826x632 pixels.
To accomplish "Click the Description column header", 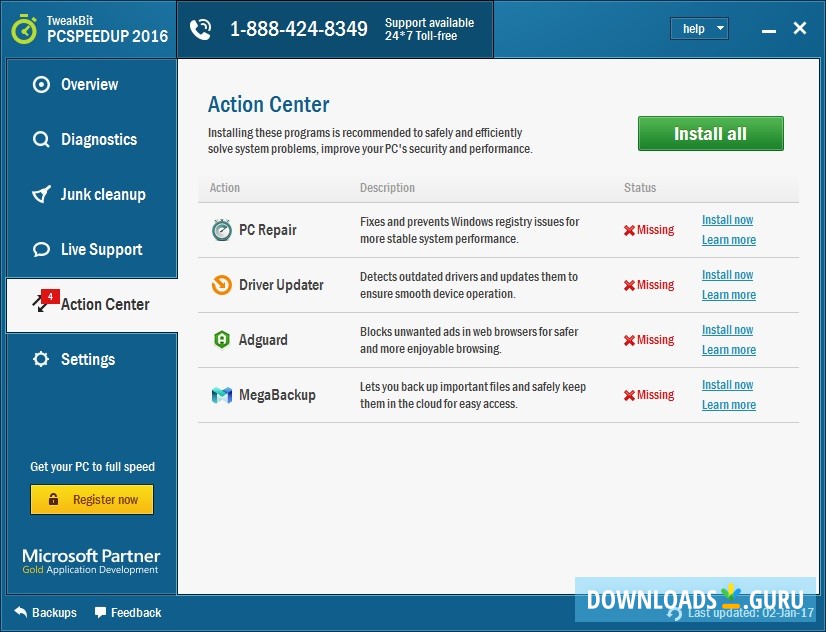I will pos(387,188).
